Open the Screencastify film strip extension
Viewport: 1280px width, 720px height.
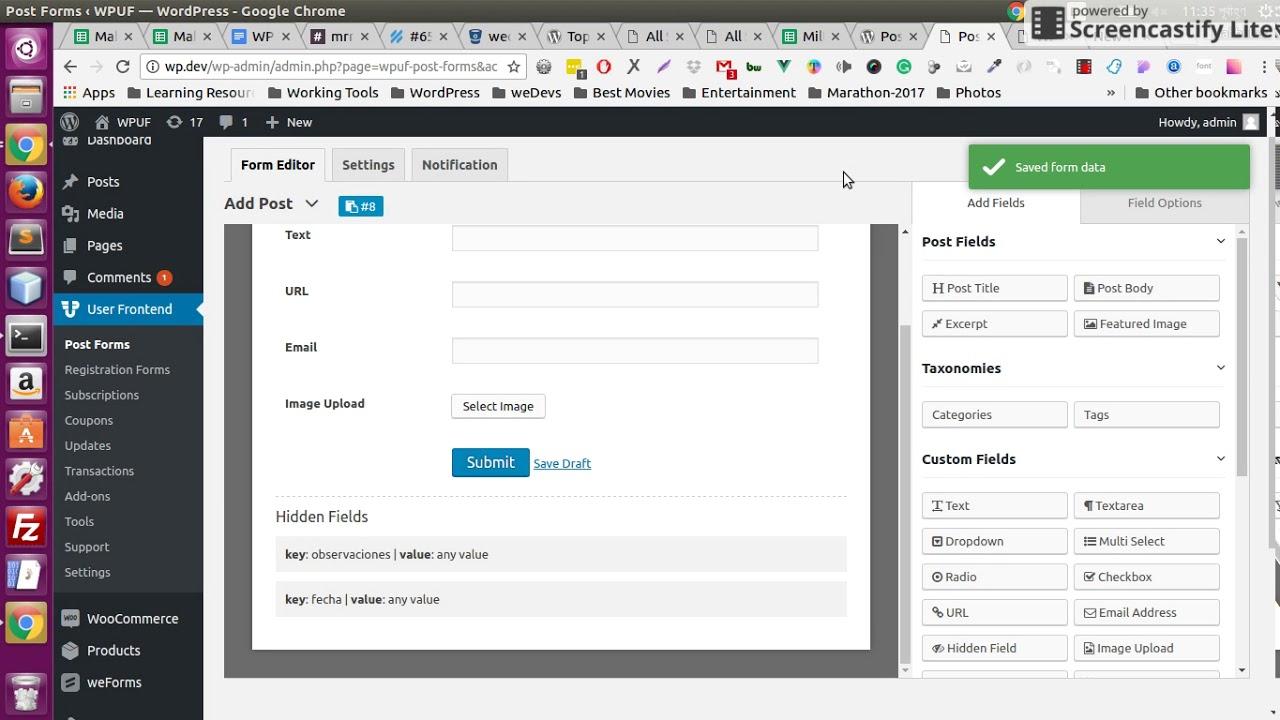(x=1084, y=67)
